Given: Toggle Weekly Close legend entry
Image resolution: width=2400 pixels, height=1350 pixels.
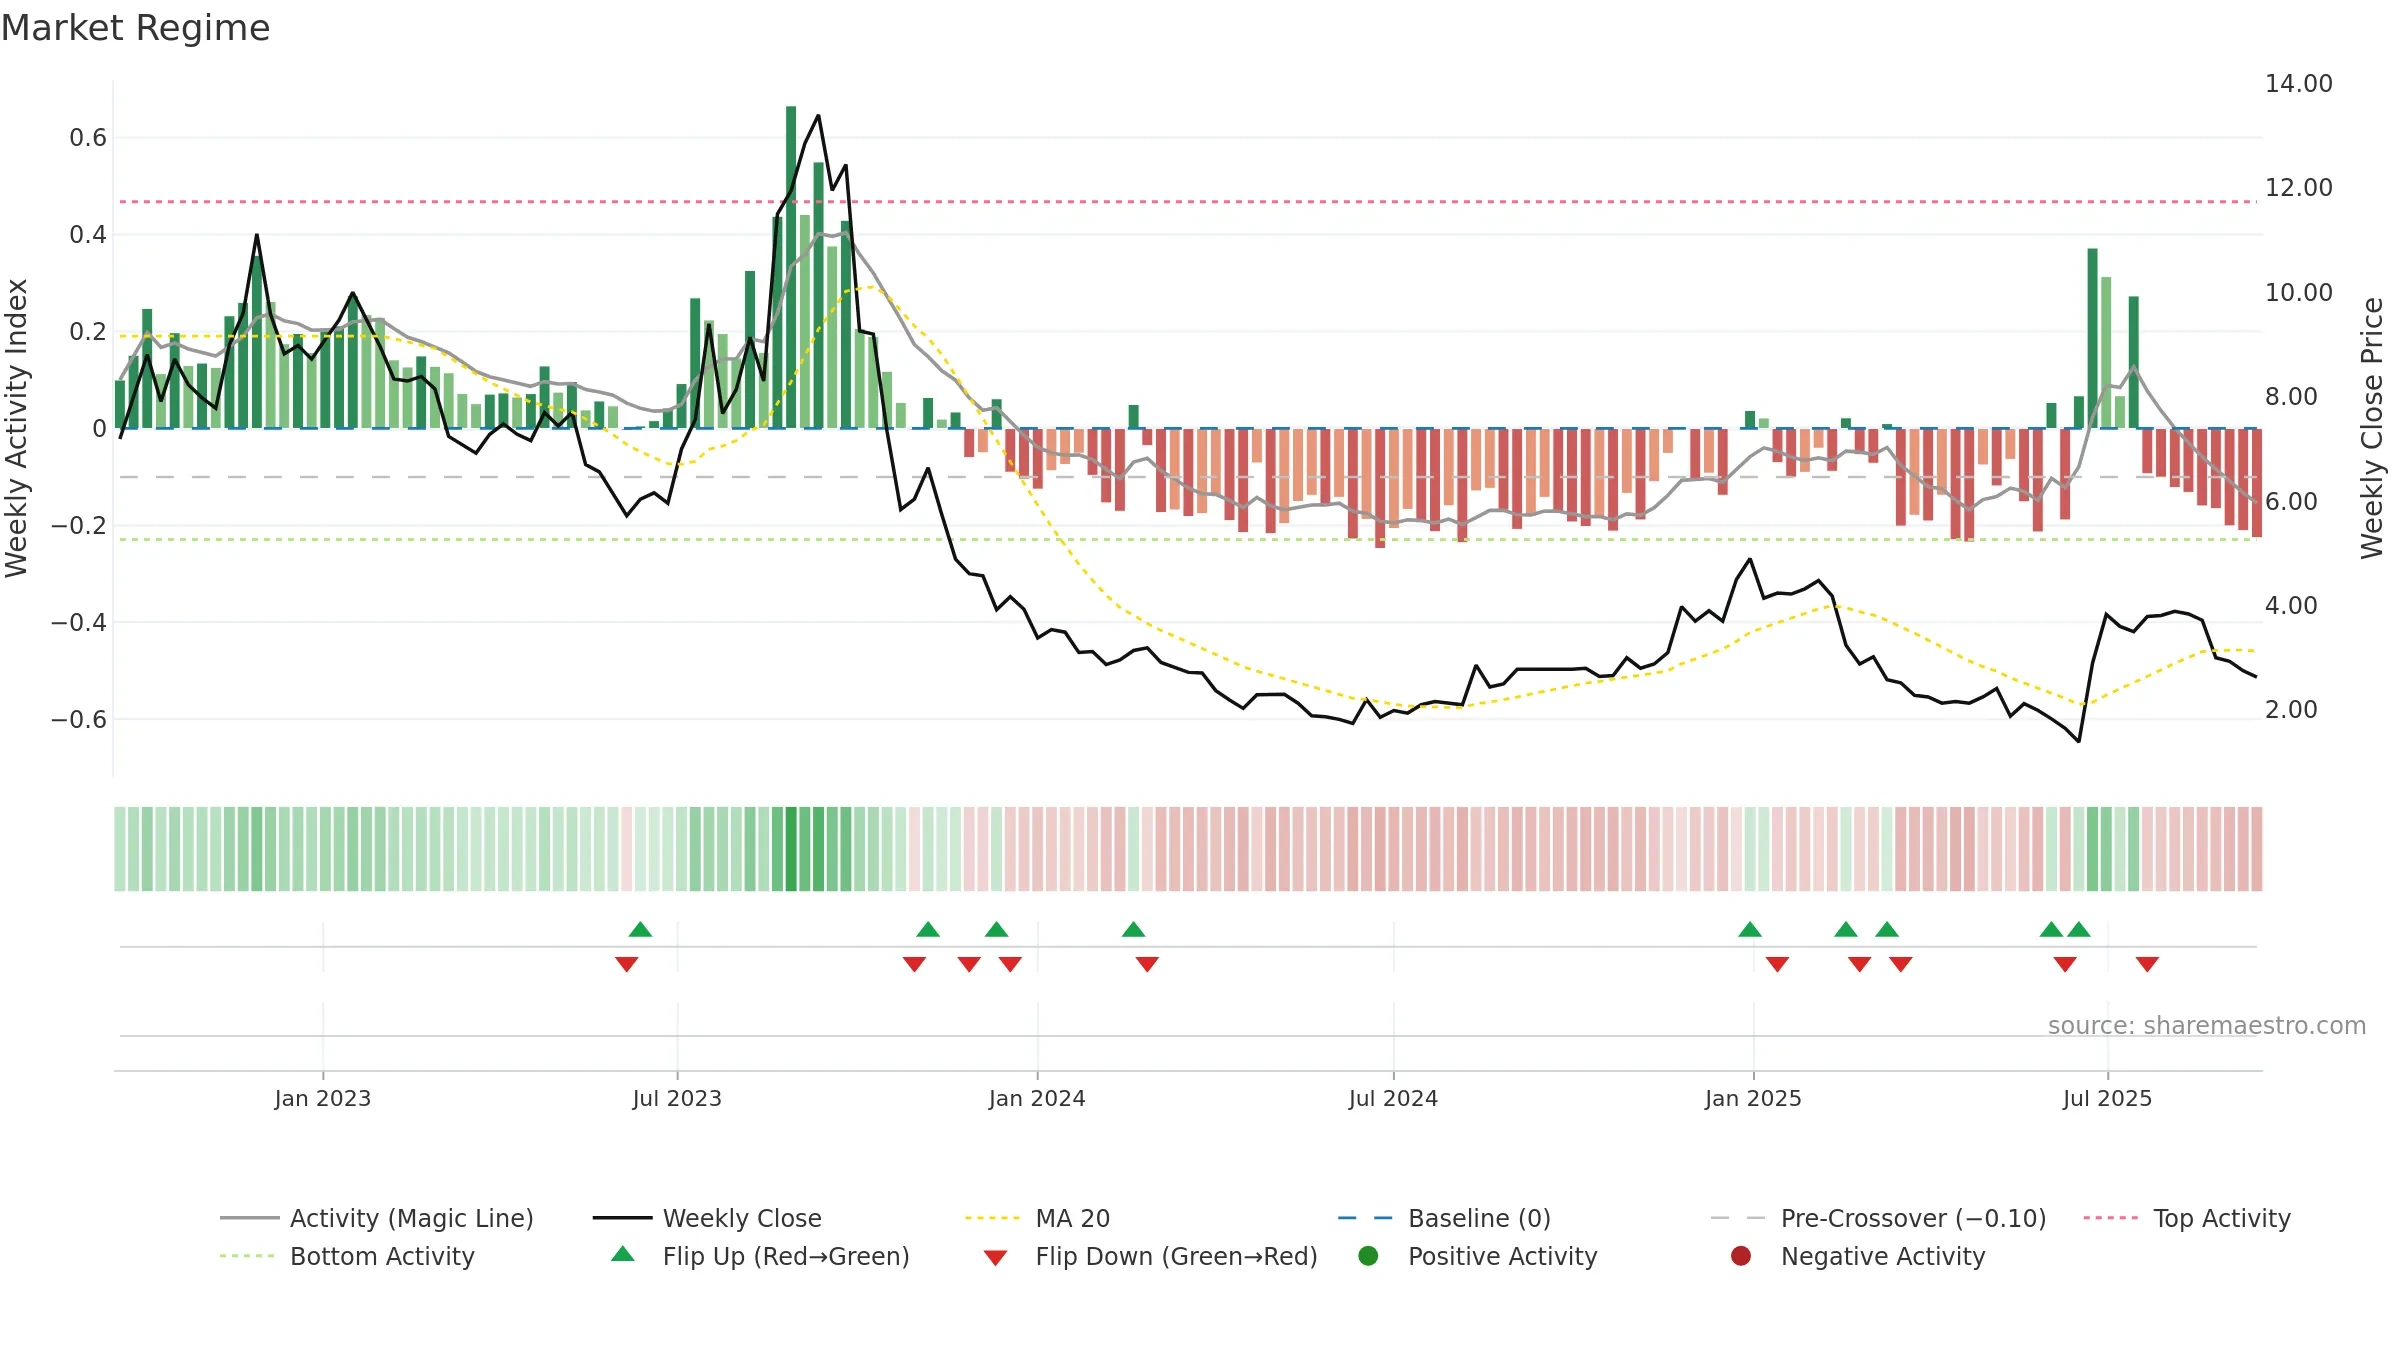Looking at the screenshot, I should tap(707, 1218).
